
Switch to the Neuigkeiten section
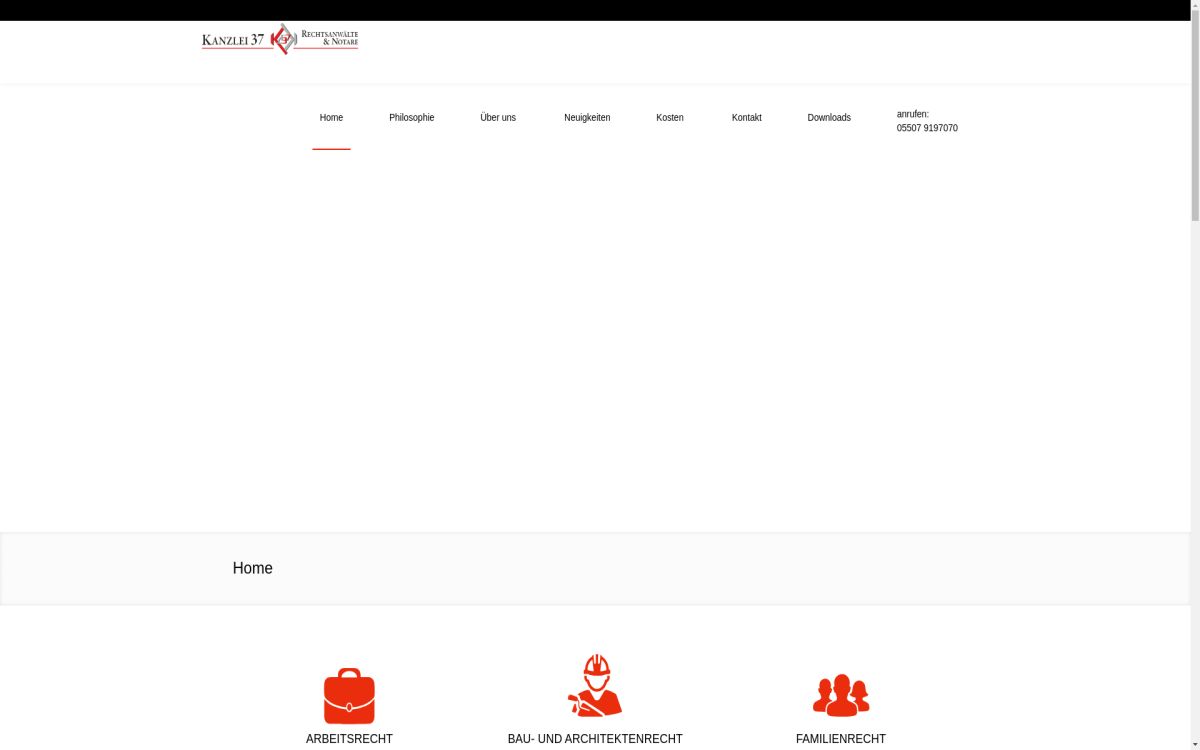[x=587, y=117]
